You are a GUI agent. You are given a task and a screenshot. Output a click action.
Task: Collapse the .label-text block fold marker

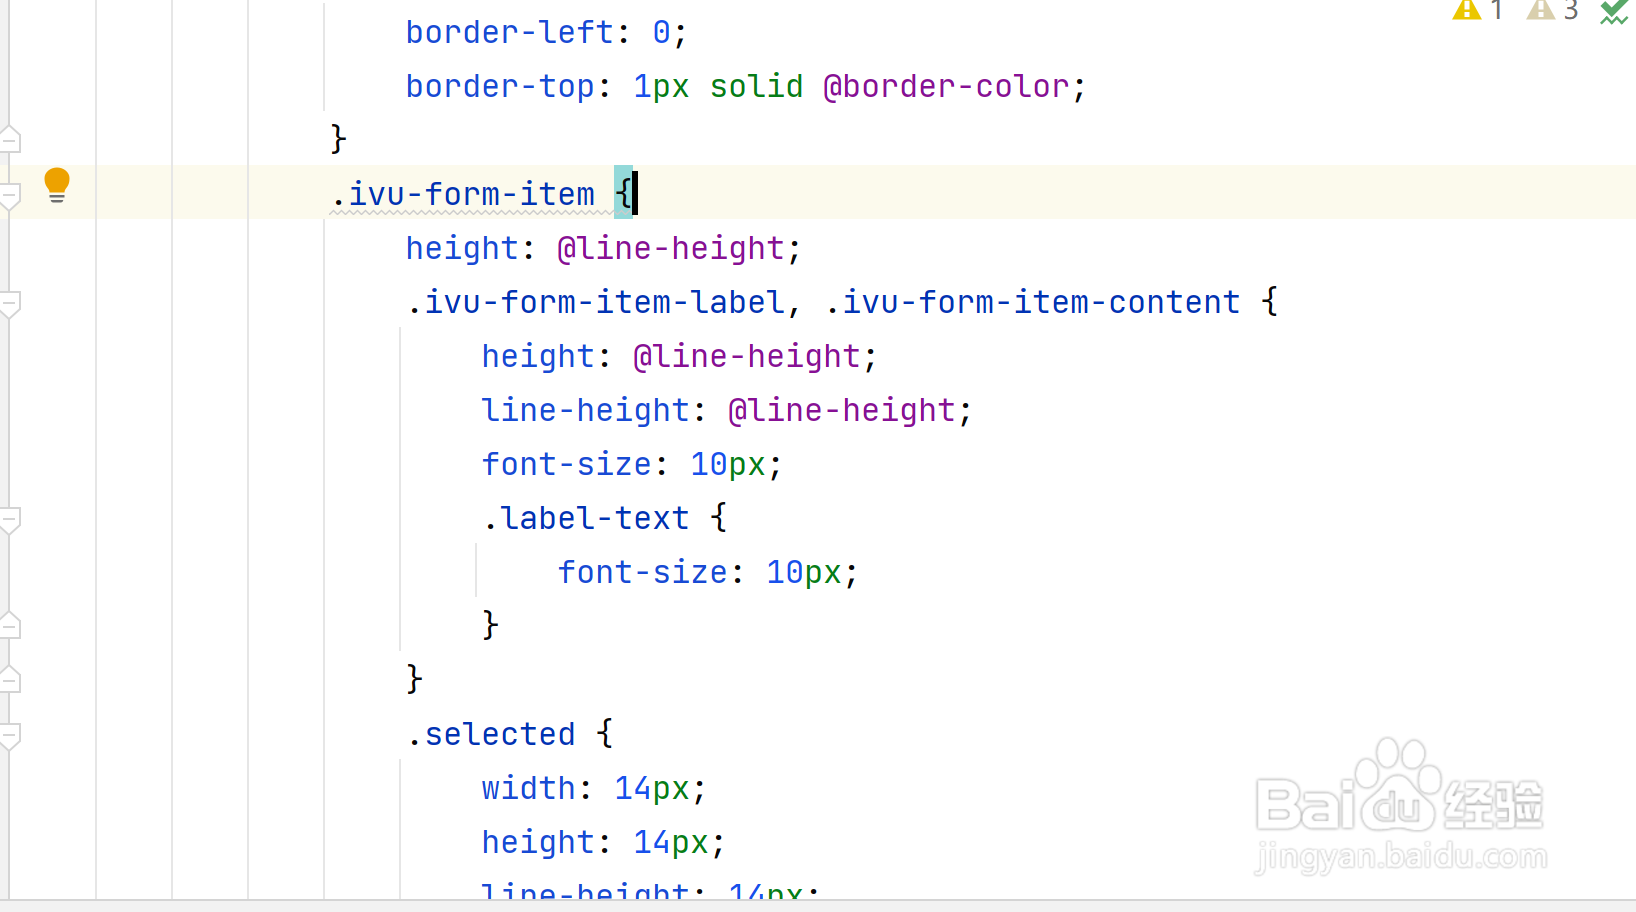(x=11, y=519)
